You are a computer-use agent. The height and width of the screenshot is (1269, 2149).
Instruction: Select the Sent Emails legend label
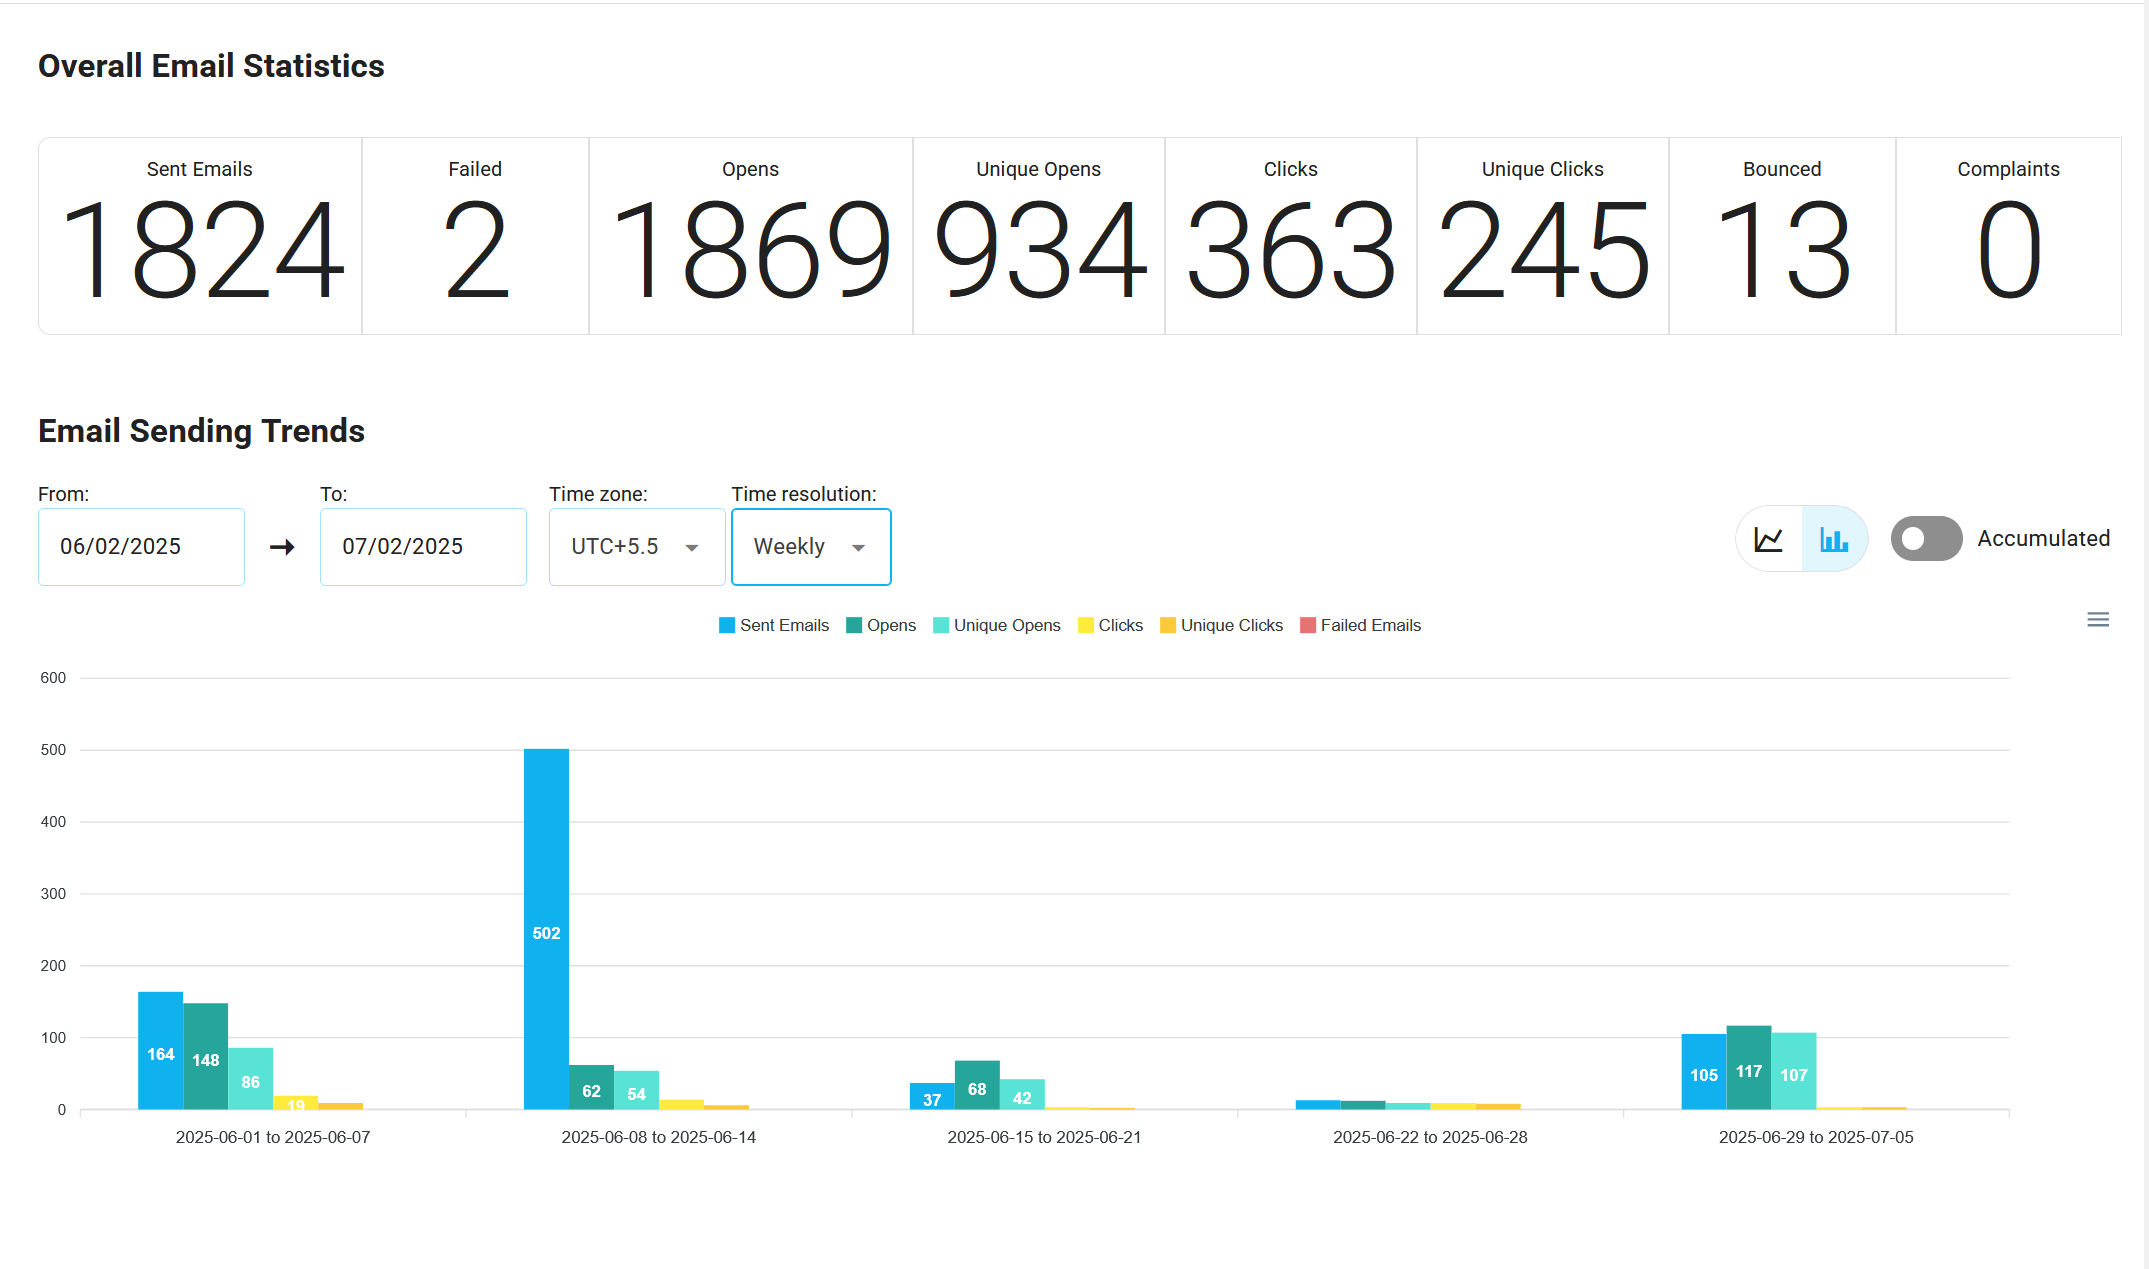[x=784, y=625]
